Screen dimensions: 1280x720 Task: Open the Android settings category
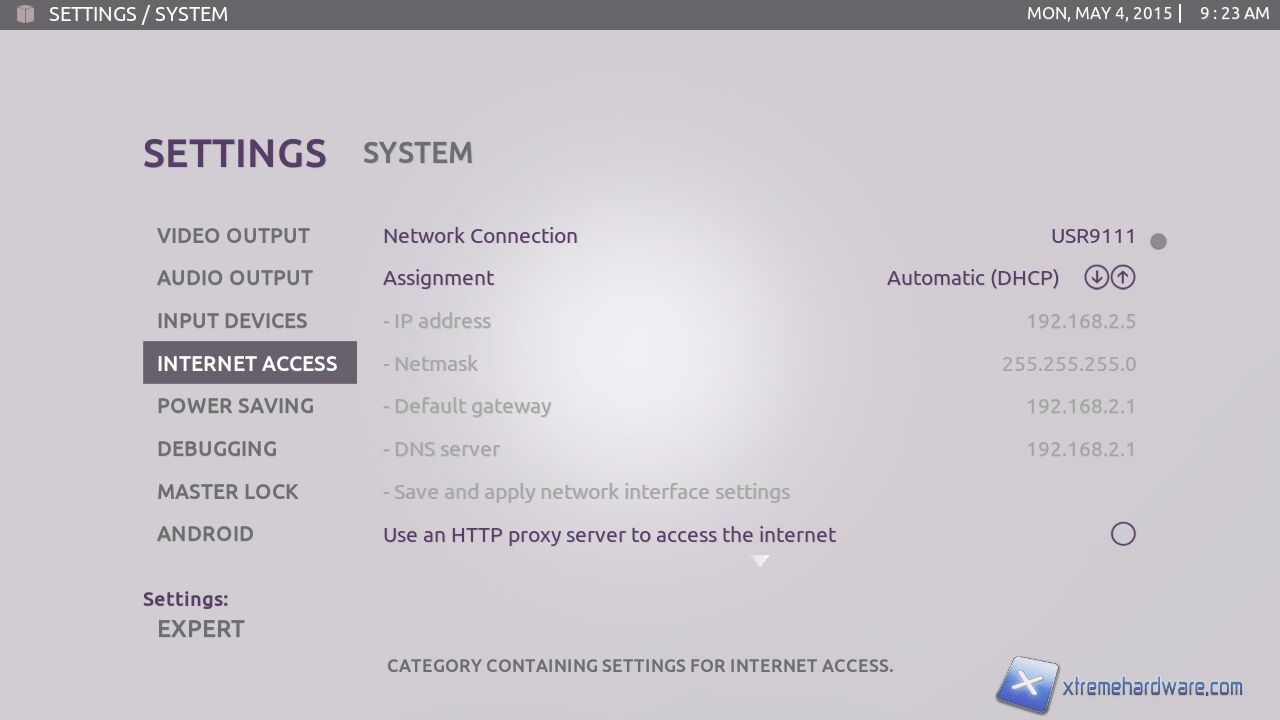[205, 534]
